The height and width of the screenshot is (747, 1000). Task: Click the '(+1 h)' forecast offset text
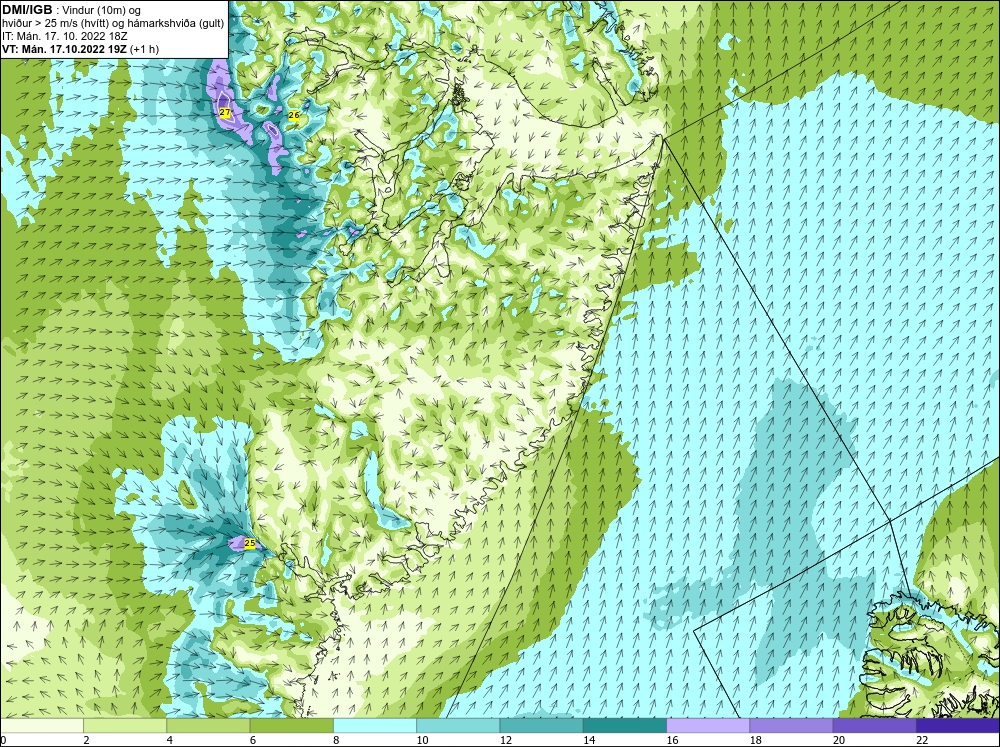145,49
